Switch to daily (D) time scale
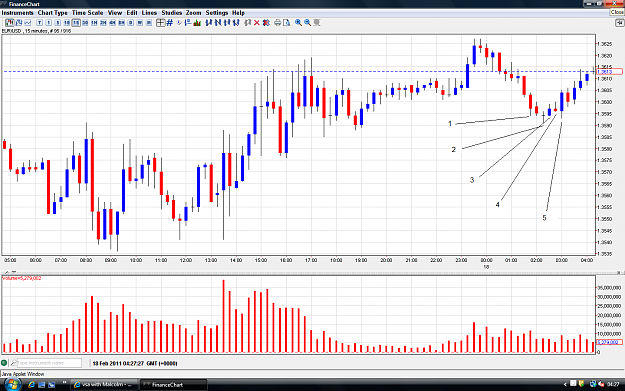Screen dimensions: 625x391 coord(130,23)
